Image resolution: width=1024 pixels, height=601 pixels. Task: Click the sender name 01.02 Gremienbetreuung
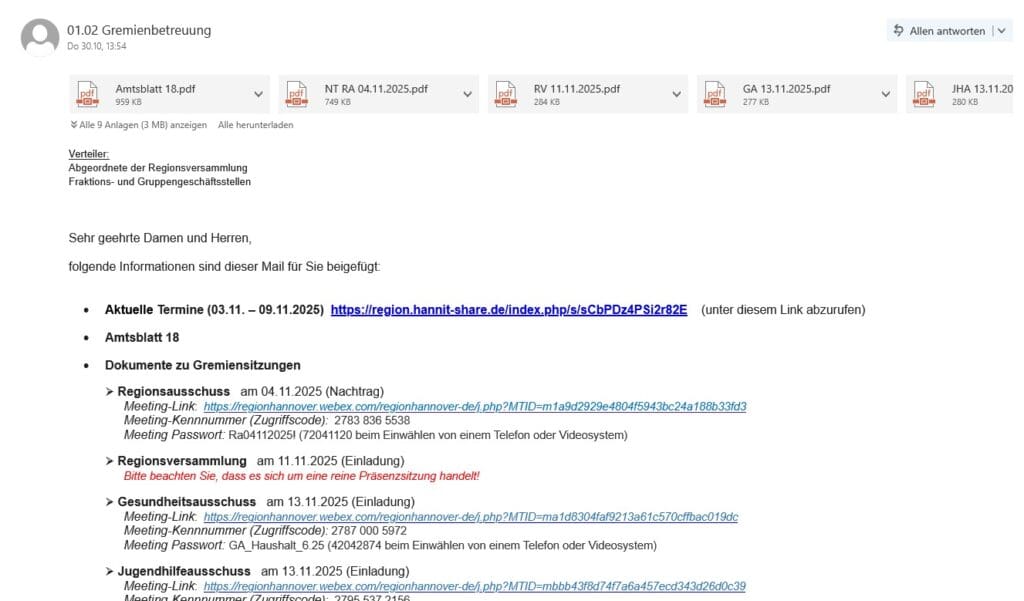point(139,30)
